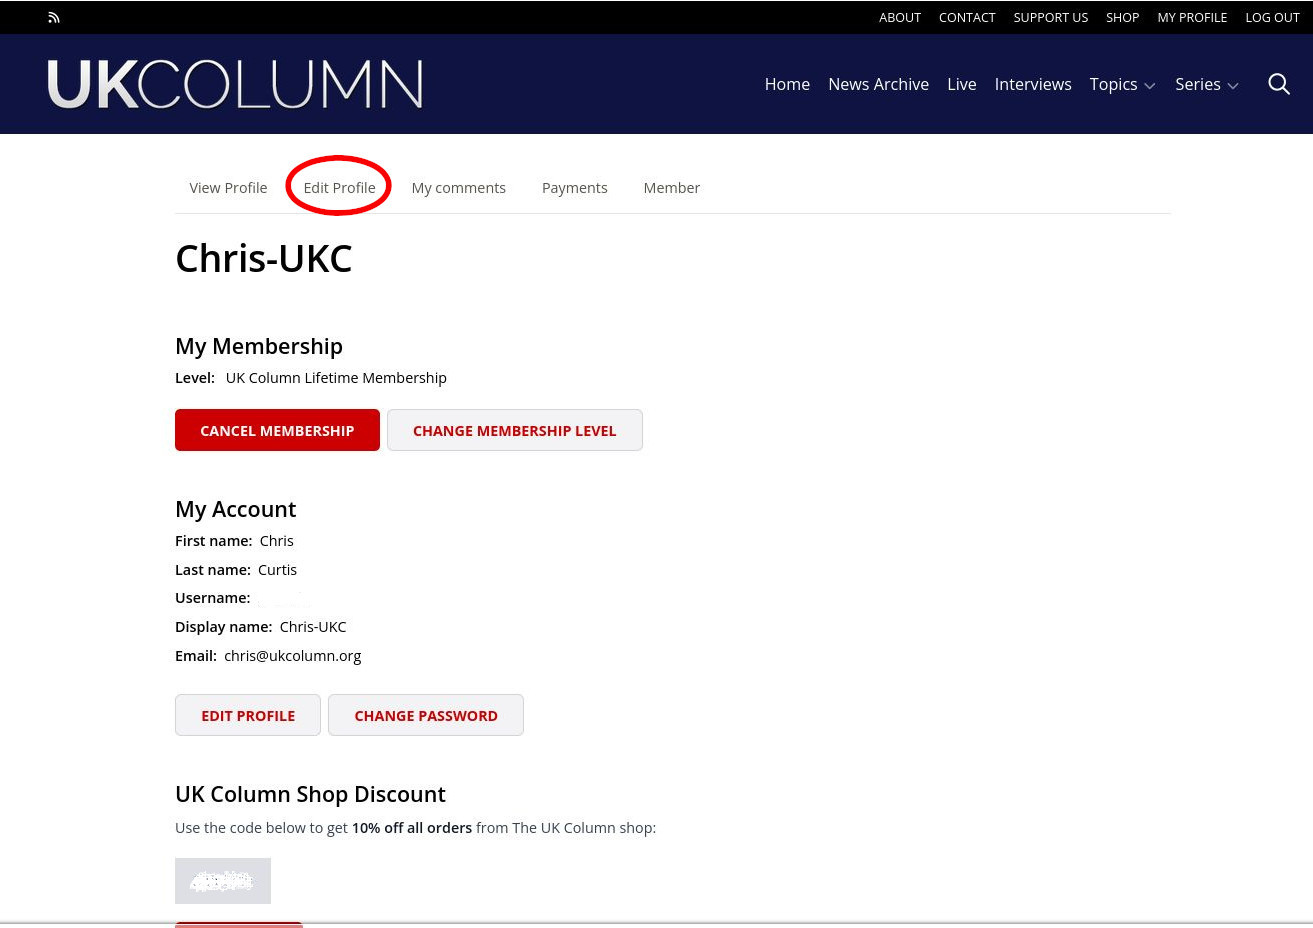Open the Home nav item
The width and height of the screenshot is (1313, 928).
pos(787,84)
